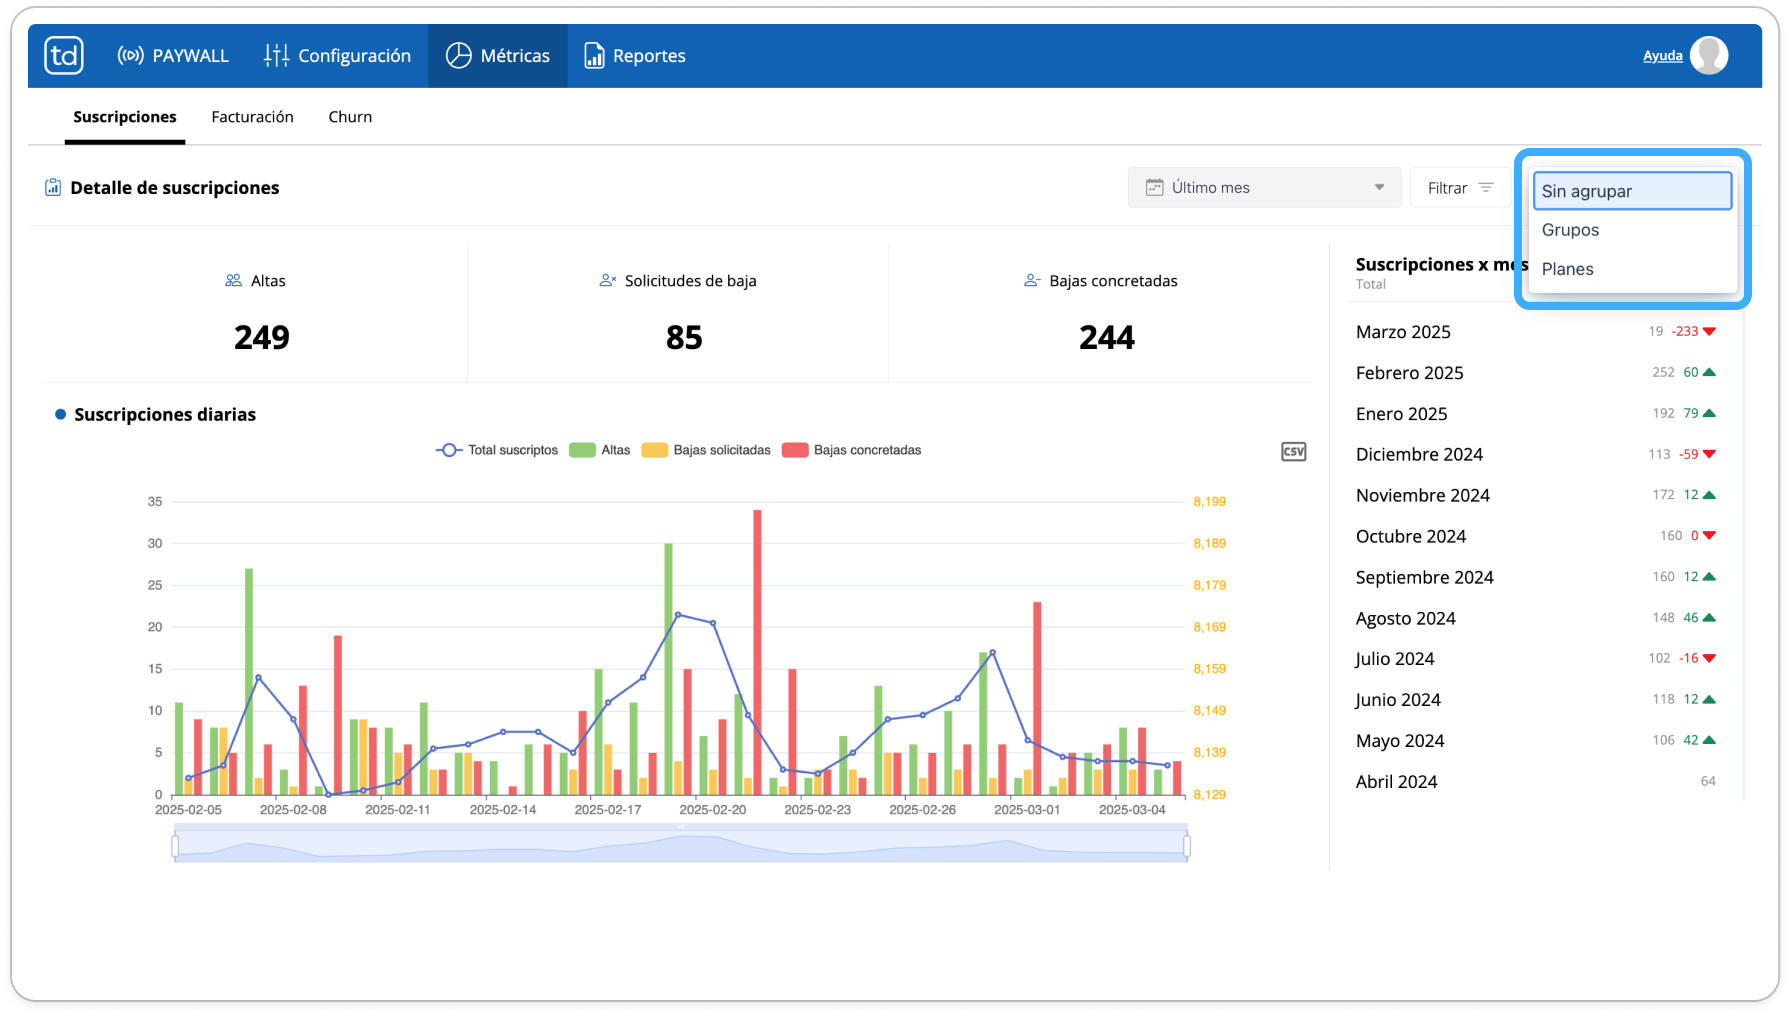Toggle Altas green legend series
The width and height of the screenshot is (1791, 1016).
click(600, 450)
